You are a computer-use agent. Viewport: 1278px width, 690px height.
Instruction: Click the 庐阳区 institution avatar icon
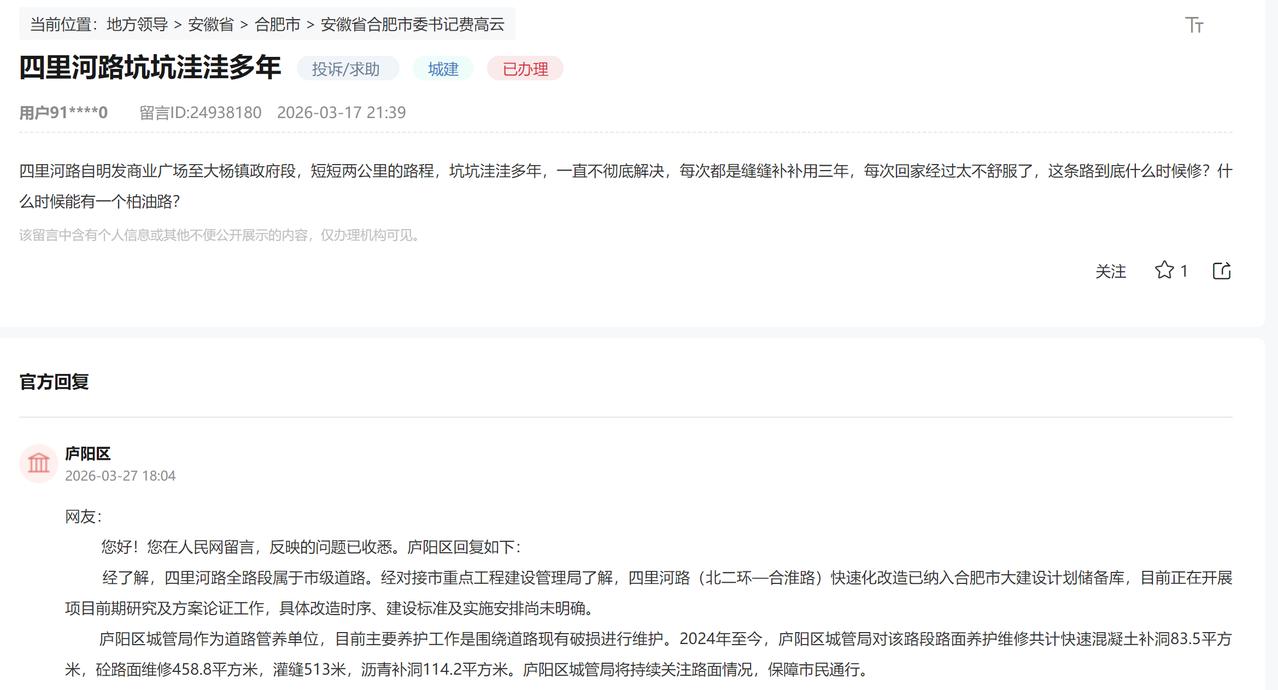[38, 463]
